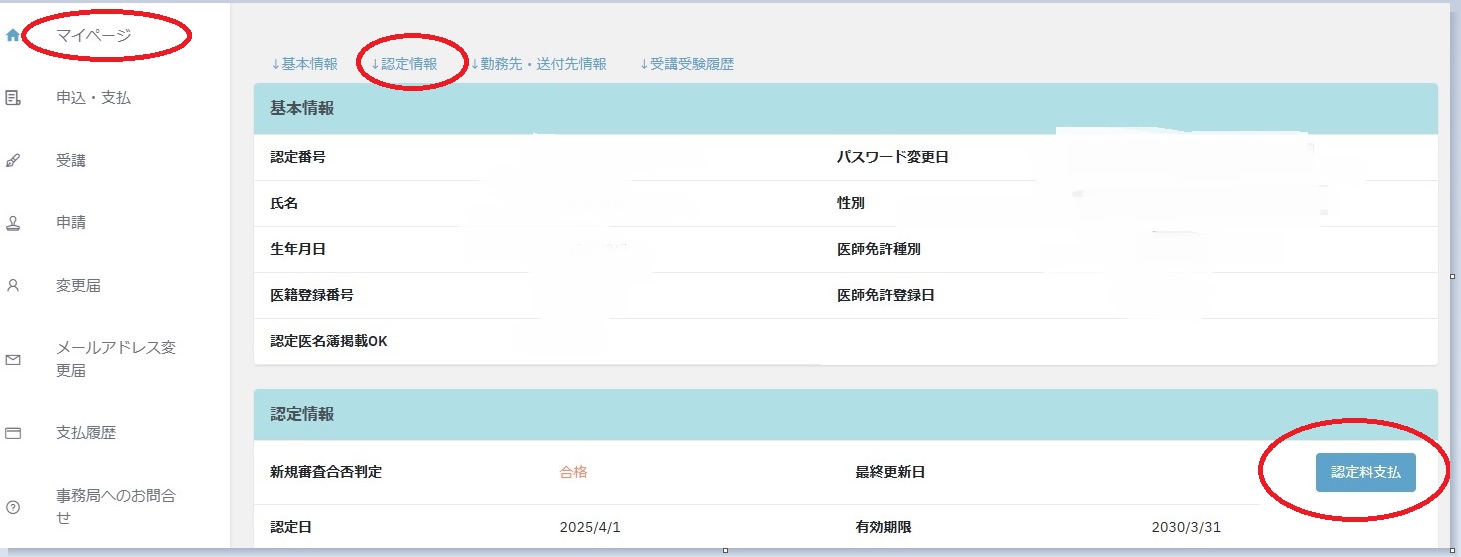Viewport: 1461px width, 557px height.
Task: Jump to ↓勤務先・送付先情報 section link
Action: coord(538,64)
